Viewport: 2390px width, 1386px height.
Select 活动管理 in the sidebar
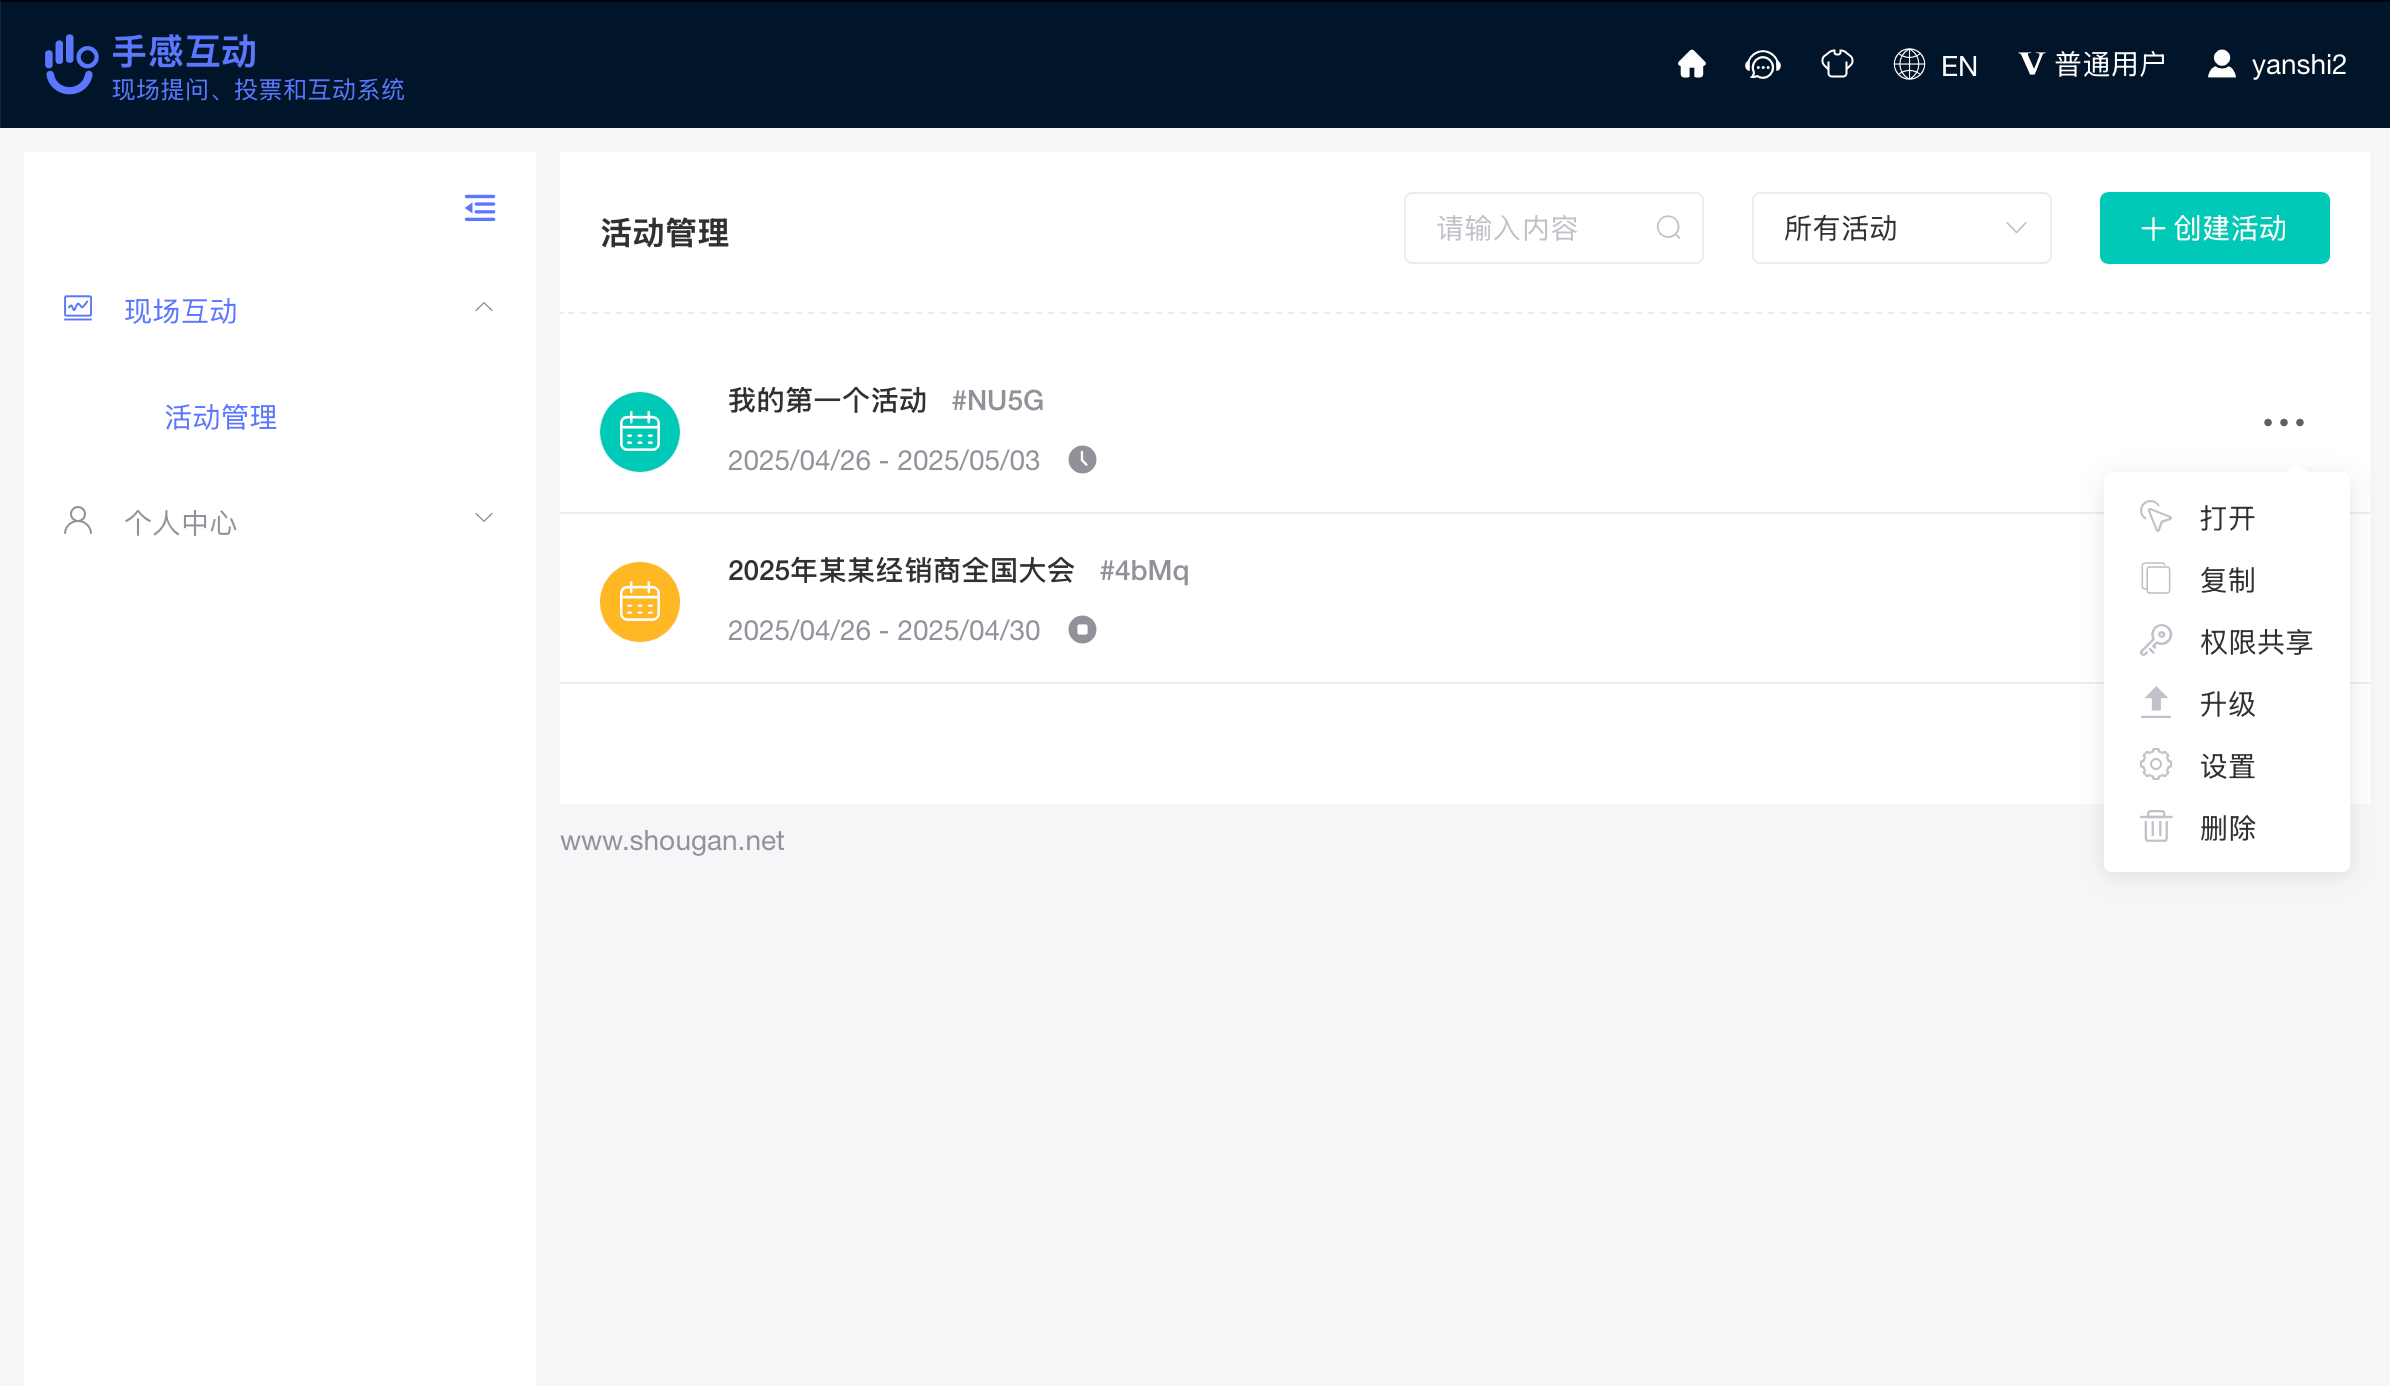point(220,417)
